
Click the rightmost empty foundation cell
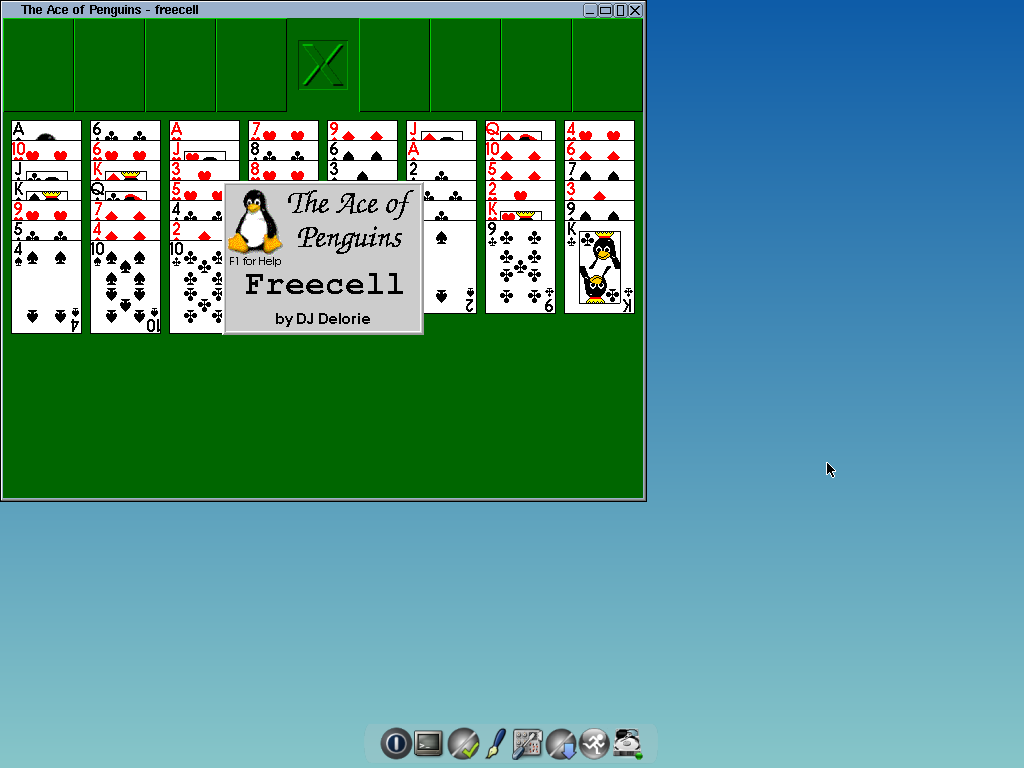click(x=607, y=65)
